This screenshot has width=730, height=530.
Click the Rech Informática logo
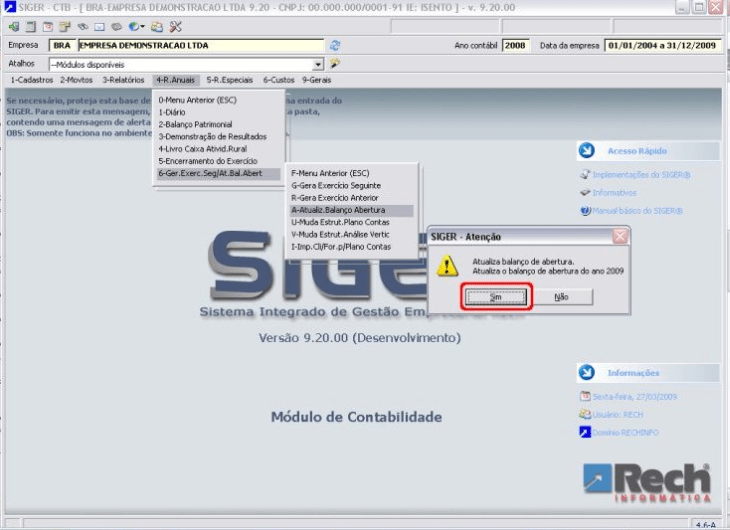click(647, 482)
